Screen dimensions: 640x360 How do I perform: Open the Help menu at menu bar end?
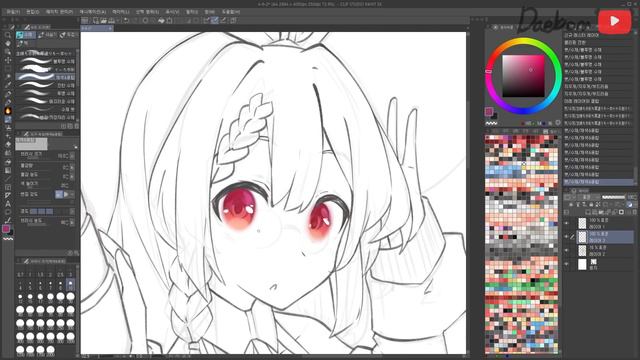point(231,12)
